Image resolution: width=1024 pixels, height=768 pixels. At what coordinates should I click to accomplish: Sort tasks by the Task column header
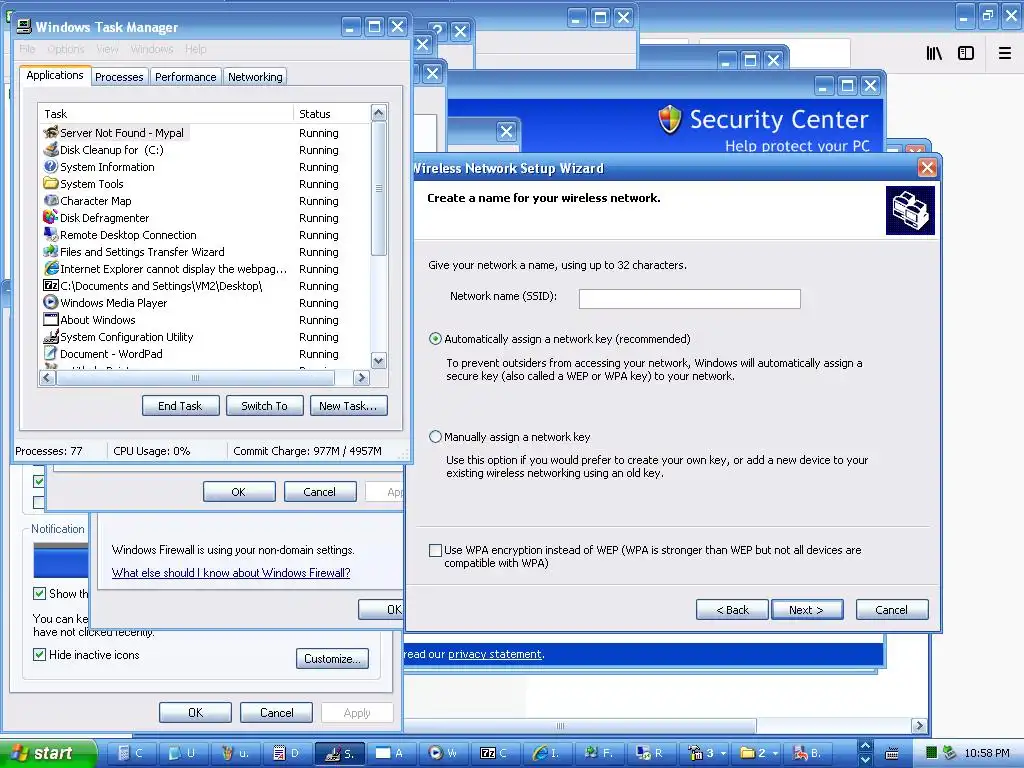click(x=166, y=114)
